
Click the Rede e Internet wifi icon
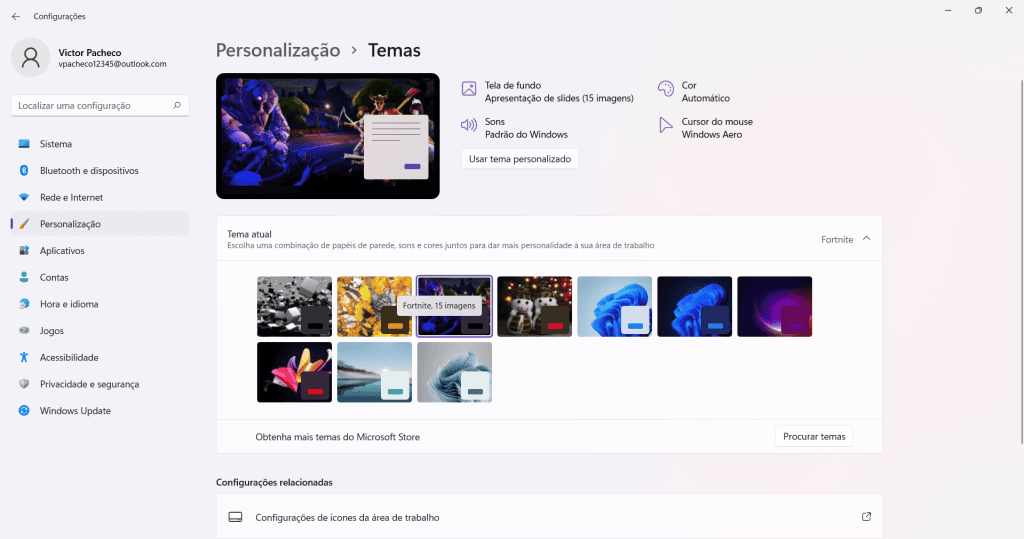pyautogui.click(x=24, y=197)
